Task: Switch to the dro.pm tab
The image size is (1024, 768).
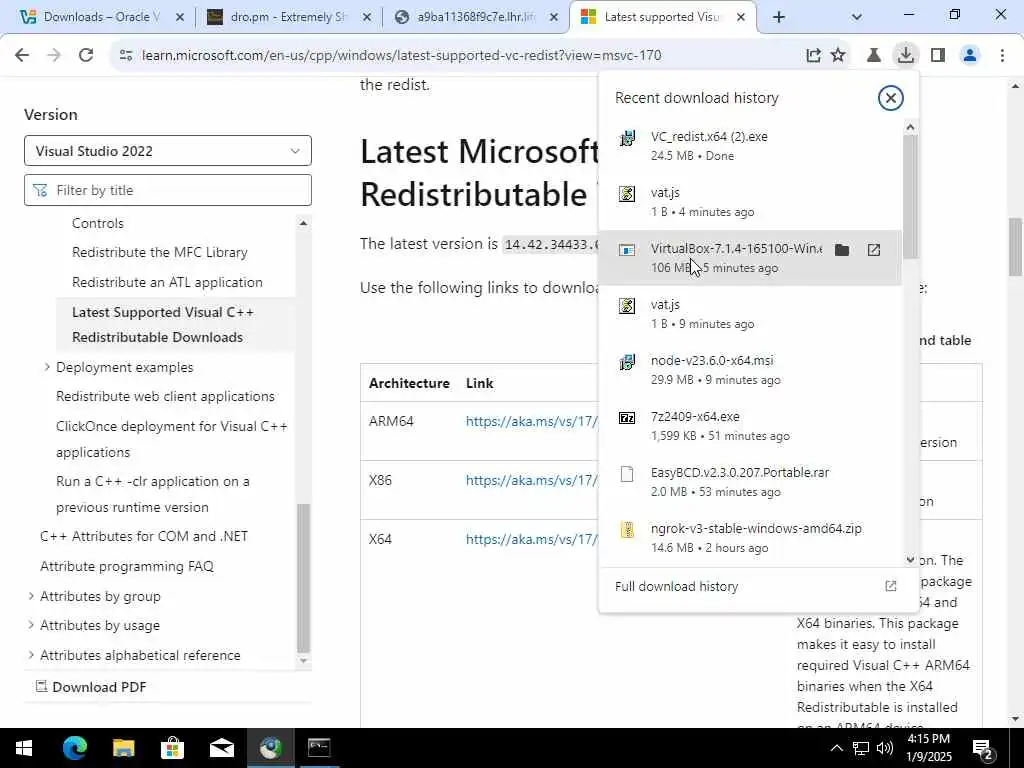Action: pyautogui.click(x=288, y=17)
